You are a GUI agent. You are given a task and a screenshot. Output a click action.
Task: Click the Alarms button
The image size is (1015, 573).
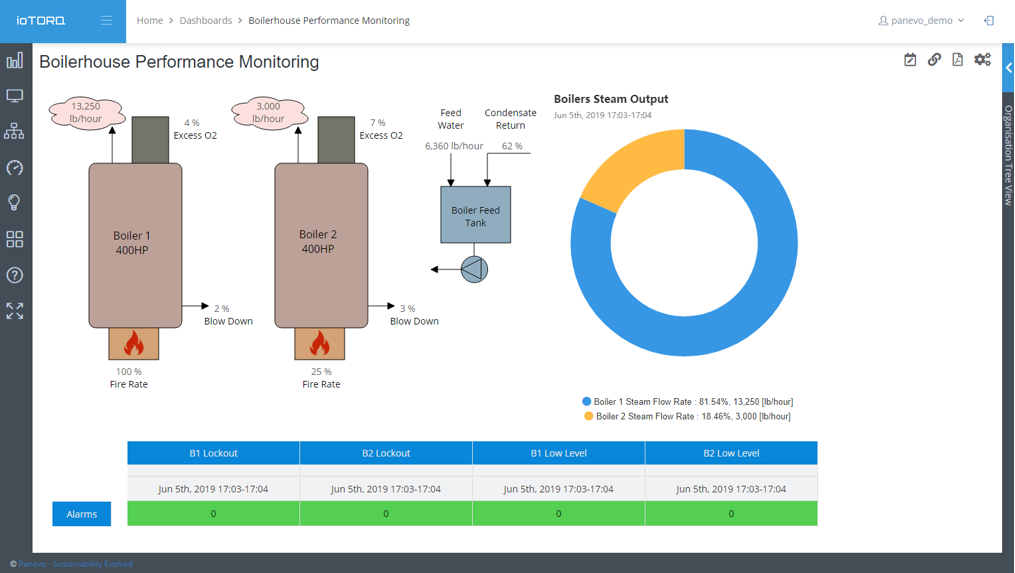pos(82,514)
